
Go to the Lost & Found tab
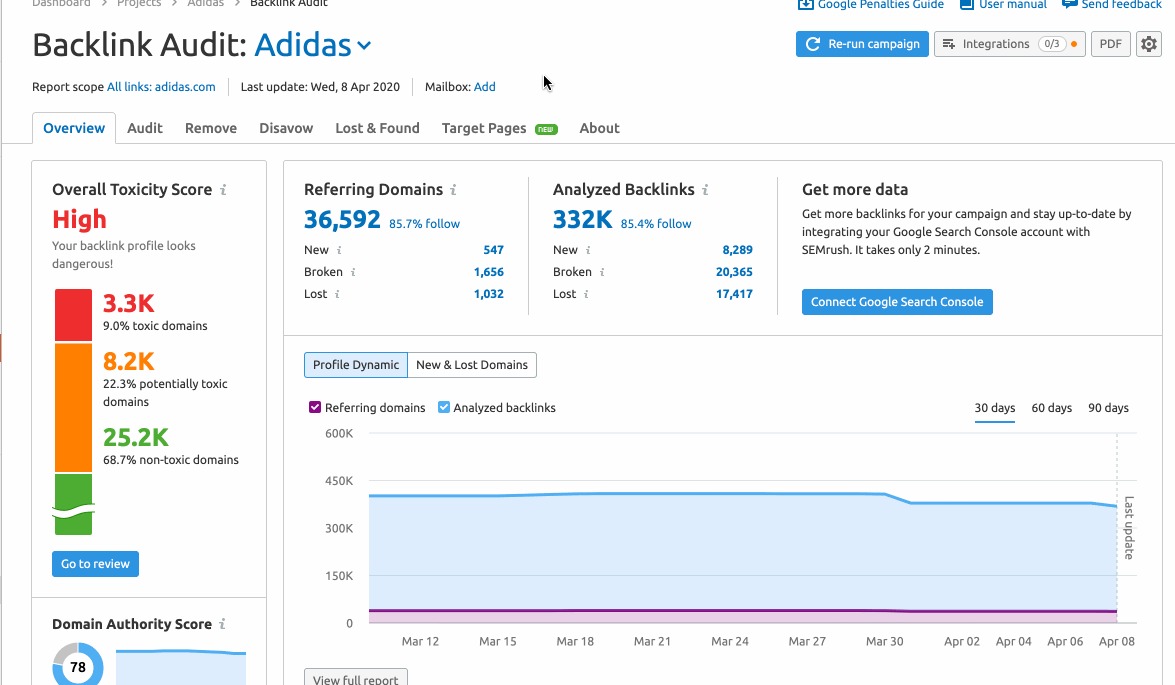(x=377, y=128)
